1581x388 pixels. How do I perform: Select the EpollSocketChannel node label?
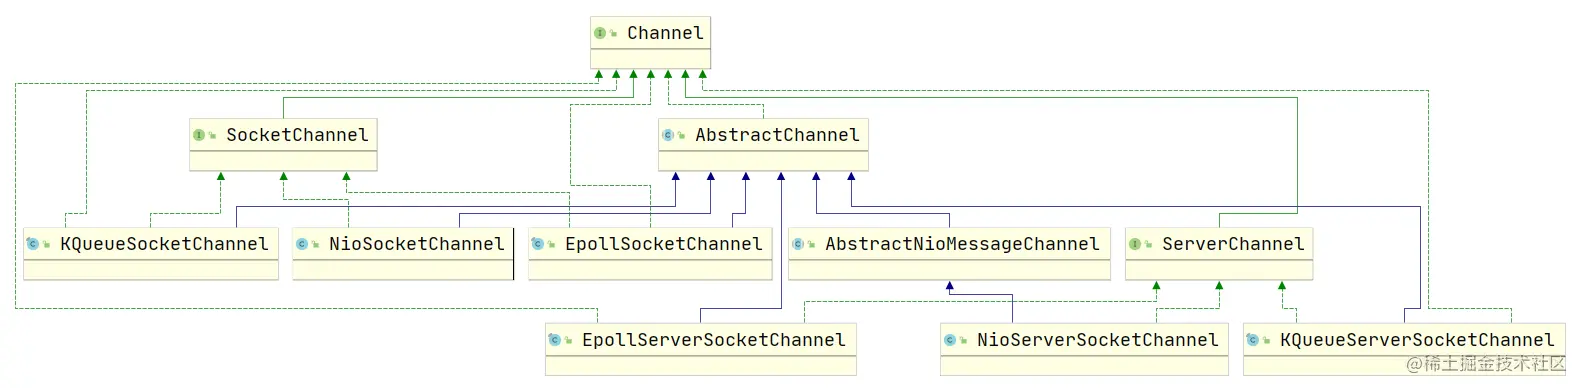[663, 244]
